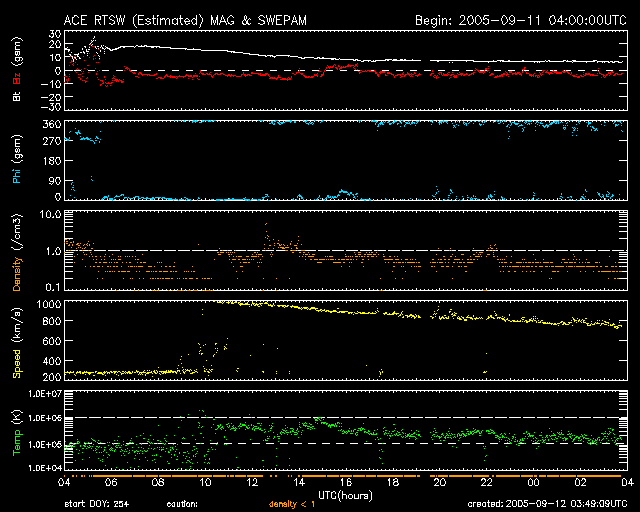Screen dimensions: 640x512
Task: Click the 'start DOY: 254' text
Action: [x=99, y=503]
